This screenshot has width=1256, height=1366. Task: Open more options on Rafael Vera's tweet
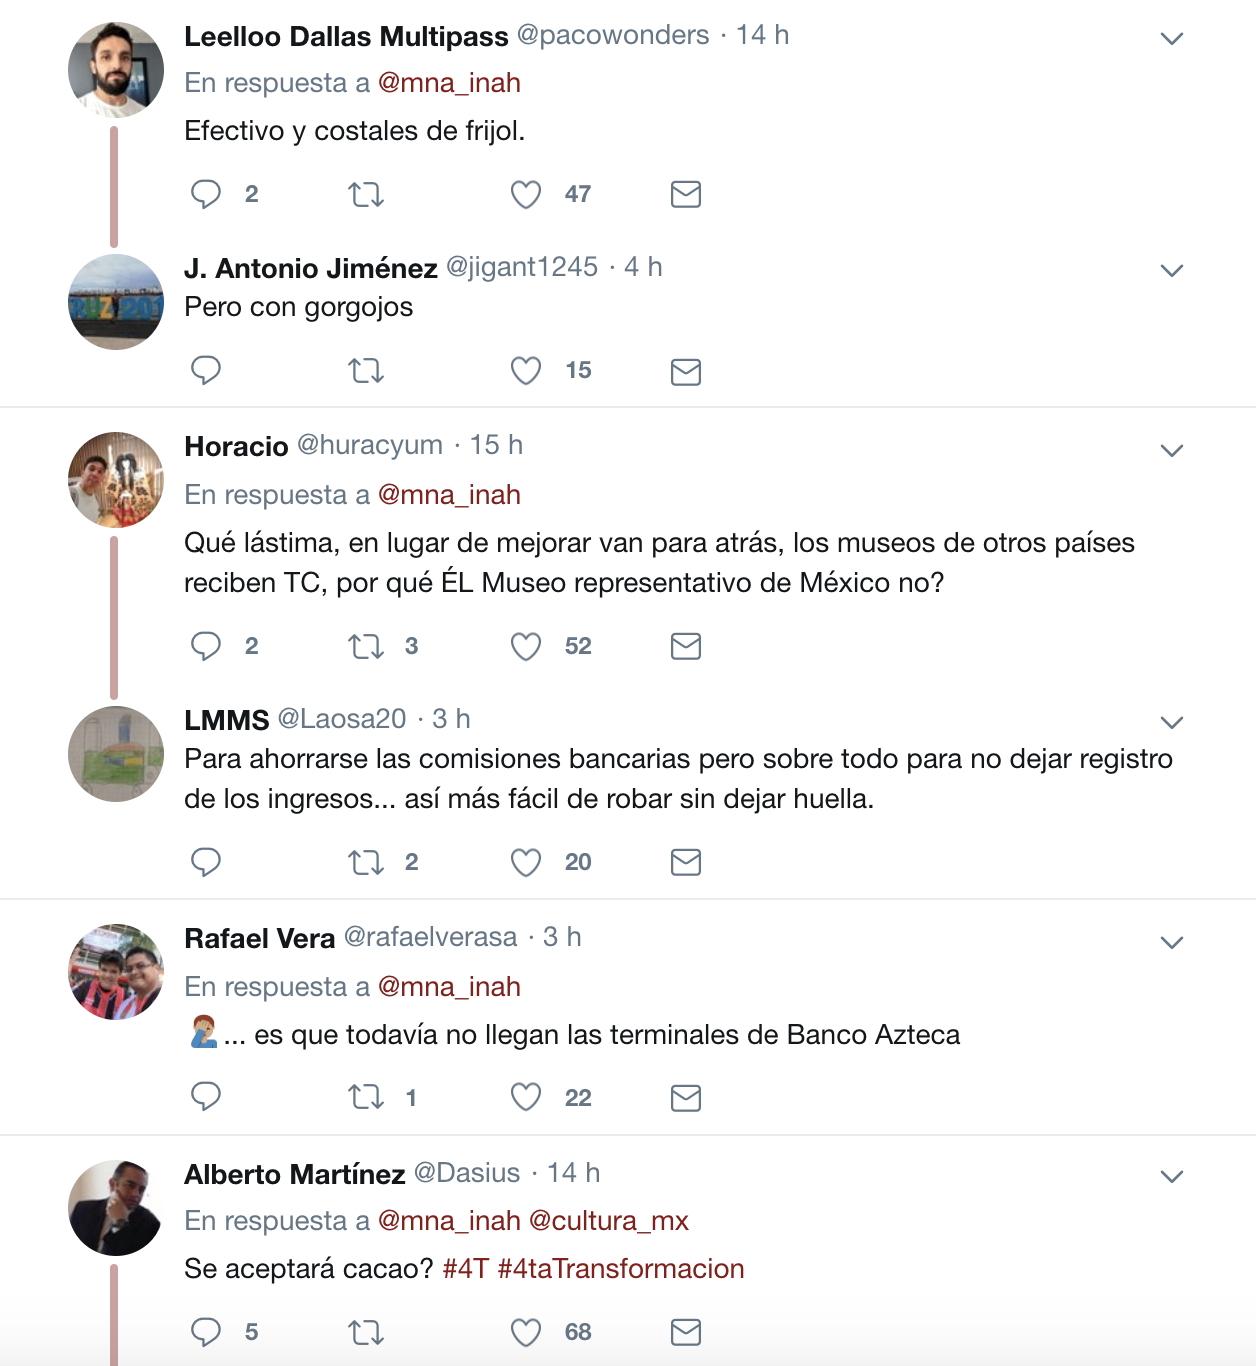tap(1172, 942)
